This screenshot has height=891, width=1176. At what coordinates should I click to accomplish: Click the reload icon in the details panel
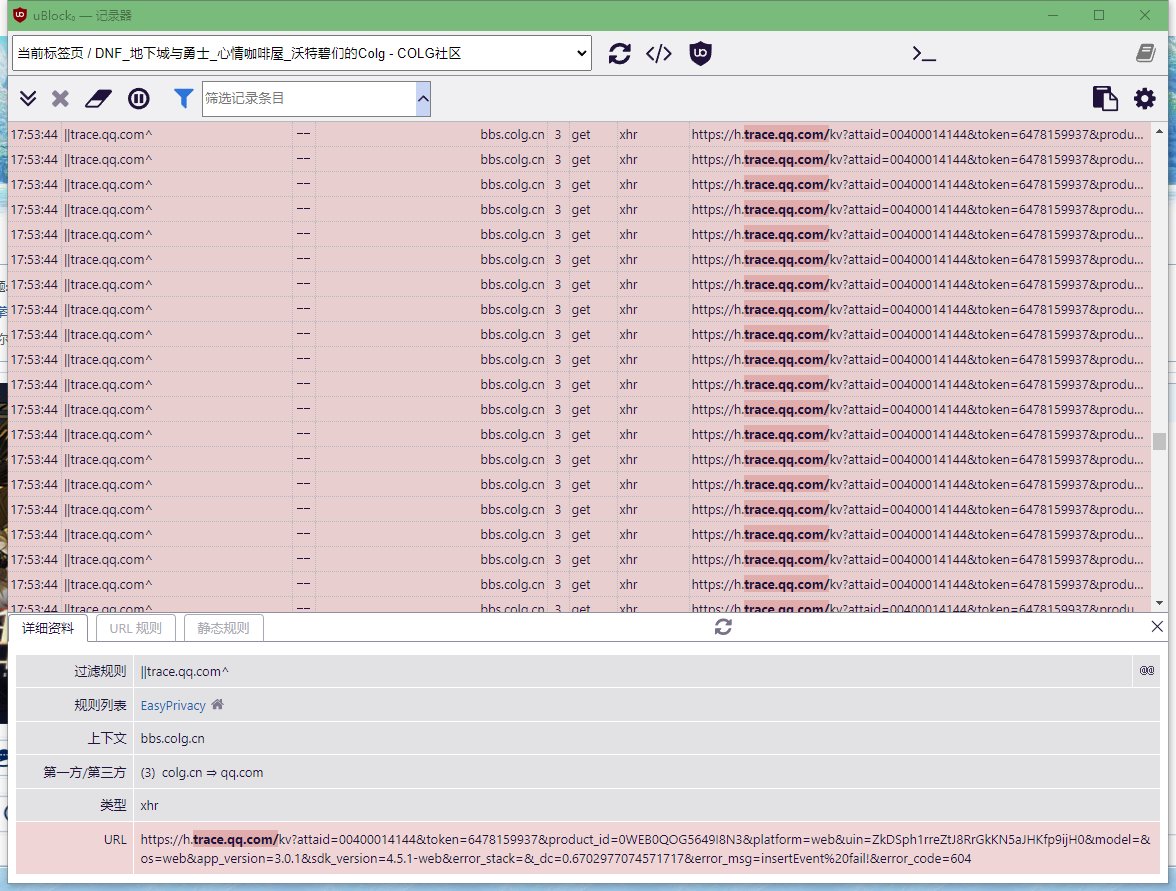(x=723, y=627)
